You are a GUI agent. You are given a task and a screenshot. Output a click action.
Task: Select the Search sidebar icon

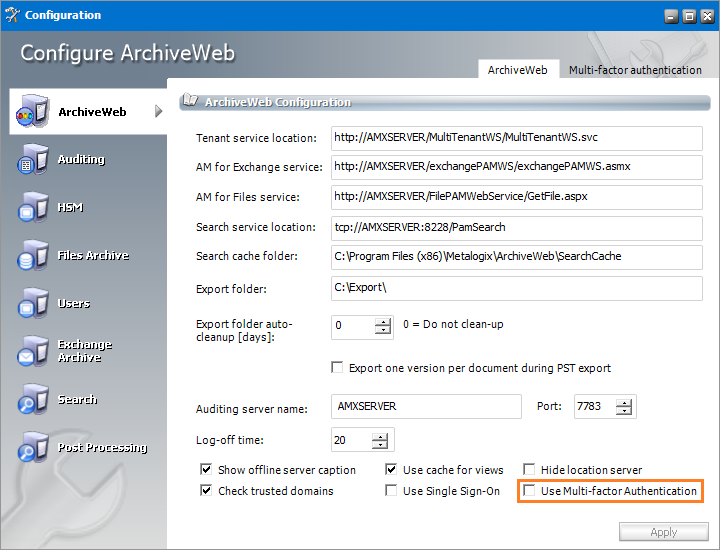[x=32, y=399]
